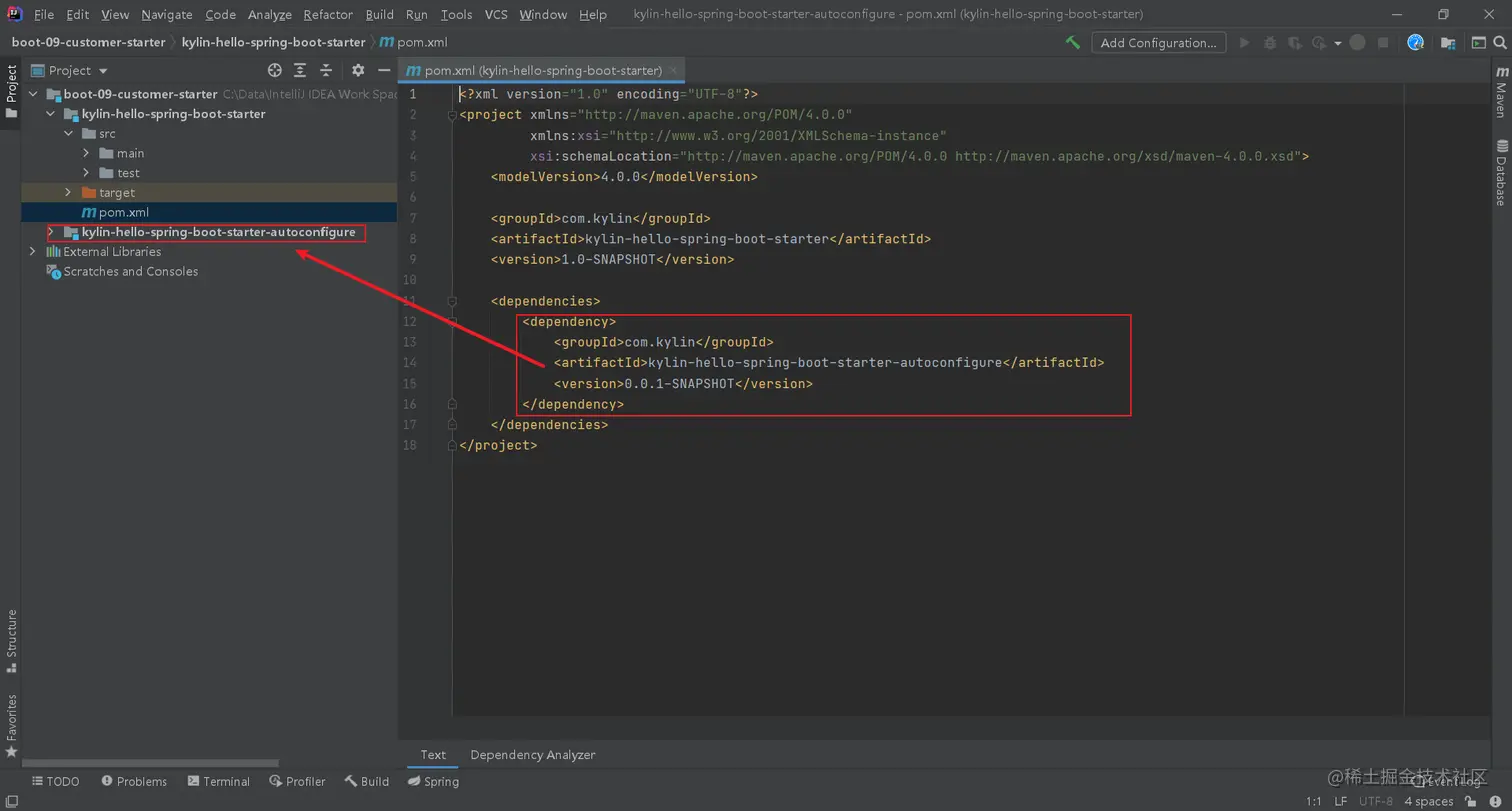Open the Build tool window
The width and height of the screenshot is (1512, 811).
pyautogui.click(x=367, y=781)
